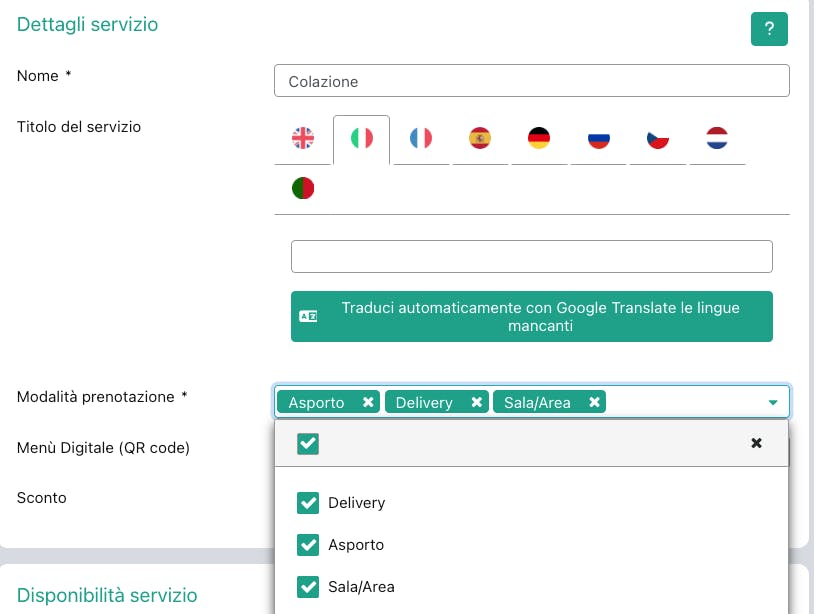Uncheck the Delivery checkbox

[x=308, y=502]
